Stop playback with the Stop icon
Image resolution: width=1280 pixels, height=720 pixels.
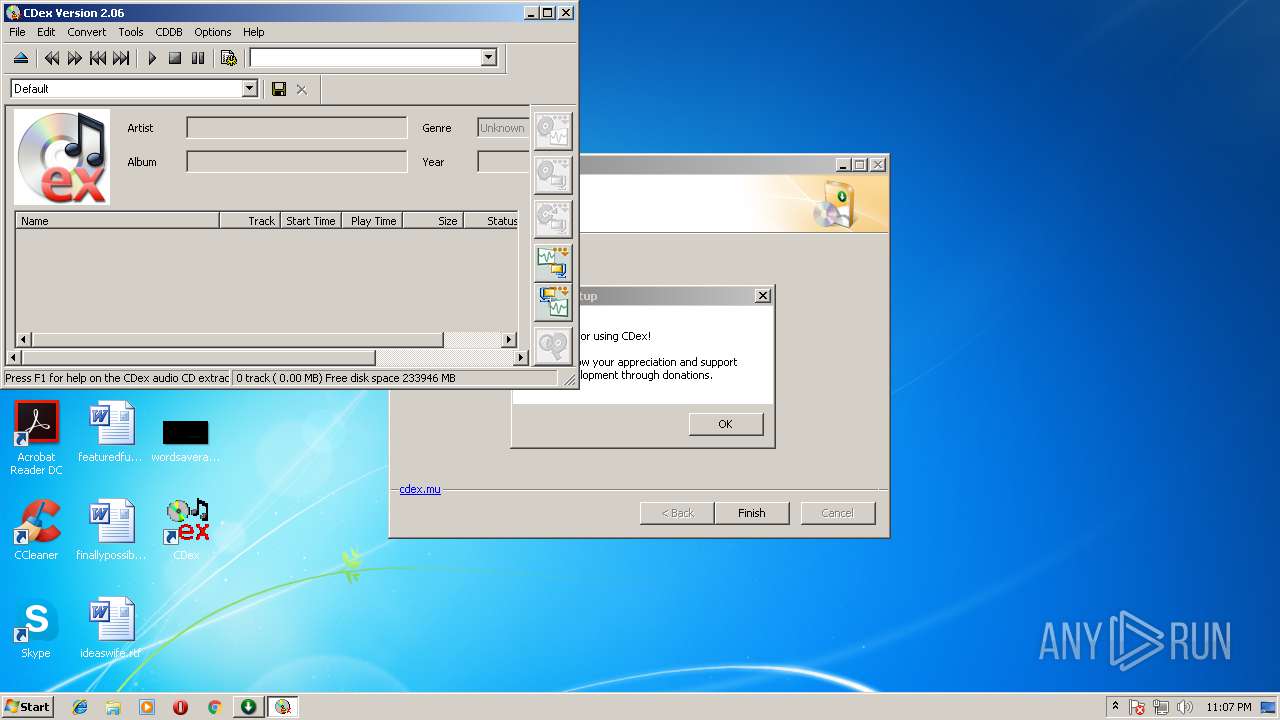pyautogui.click(x=175, y=58)
